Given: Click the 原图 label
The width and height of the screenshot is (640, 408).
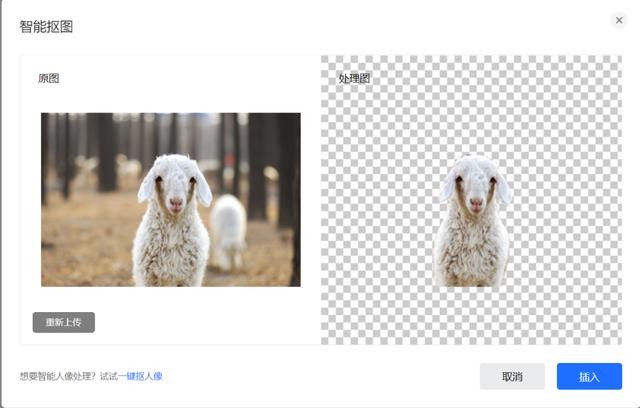Looking at the screenshot, I should point(49,78).
